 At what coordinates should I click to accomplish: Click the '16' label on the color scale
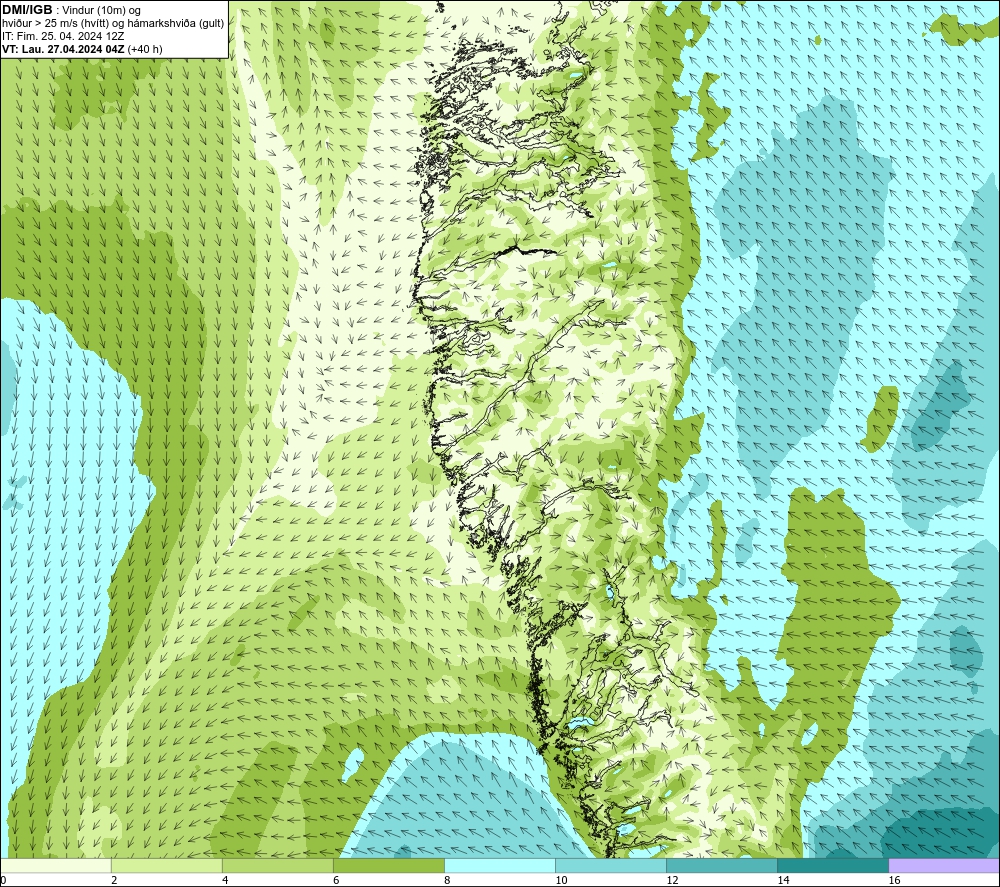tap(894, 881)
